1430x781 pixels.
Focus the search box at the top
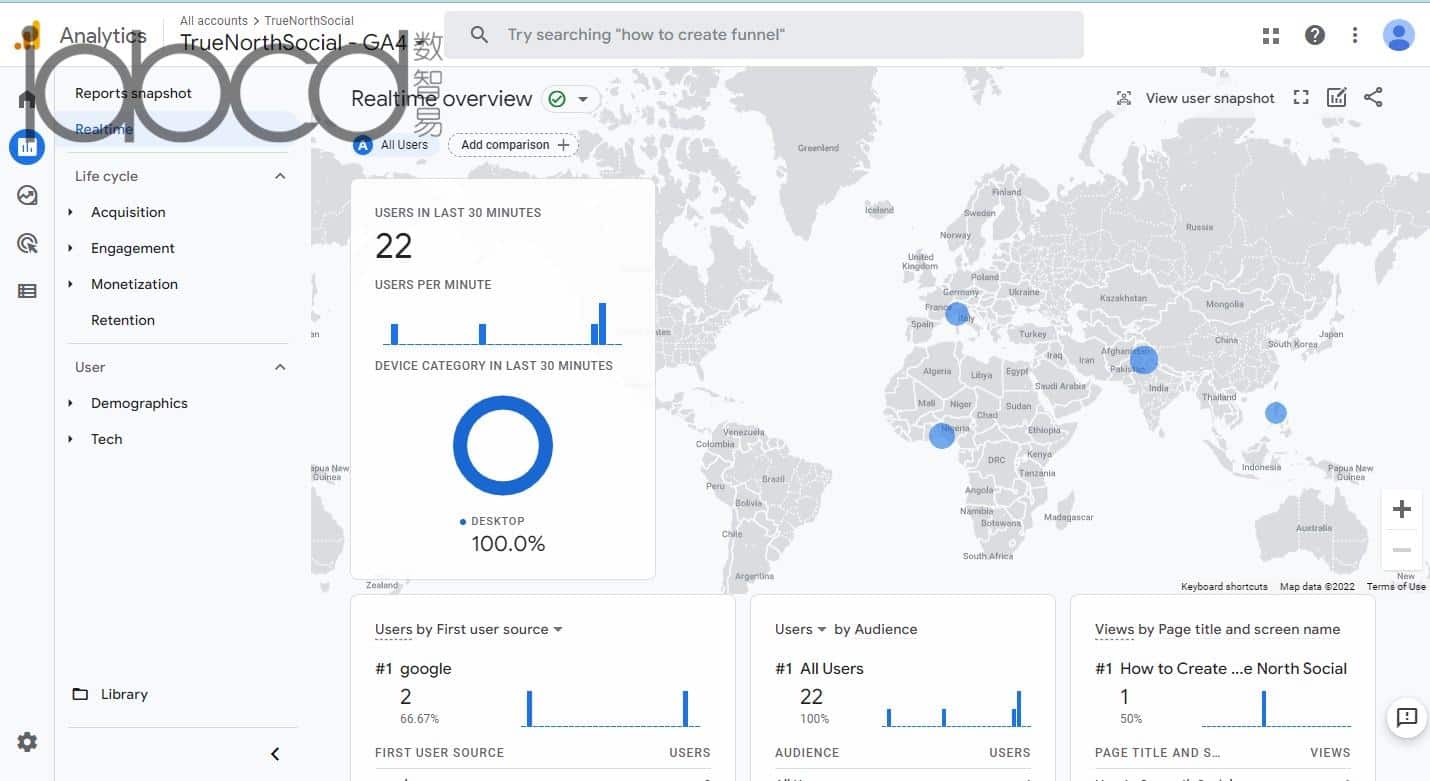click(764, 35)
